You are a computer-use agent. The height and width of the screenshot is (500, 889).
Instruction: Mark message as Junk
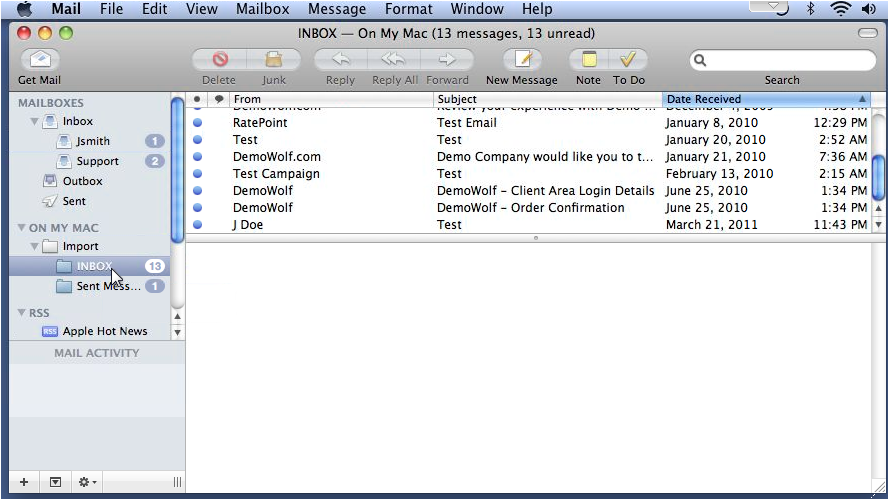click(x=274, y=59)
